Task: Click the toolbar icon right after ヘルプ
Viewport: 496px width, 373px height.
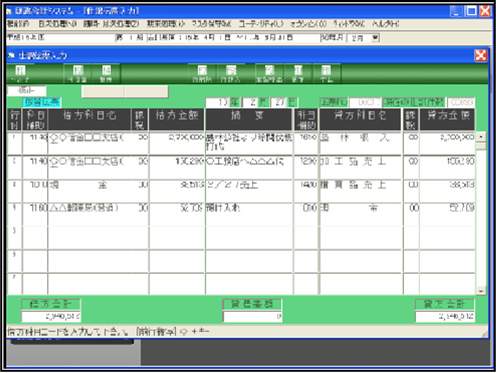Action: click(x=78, y=74)
